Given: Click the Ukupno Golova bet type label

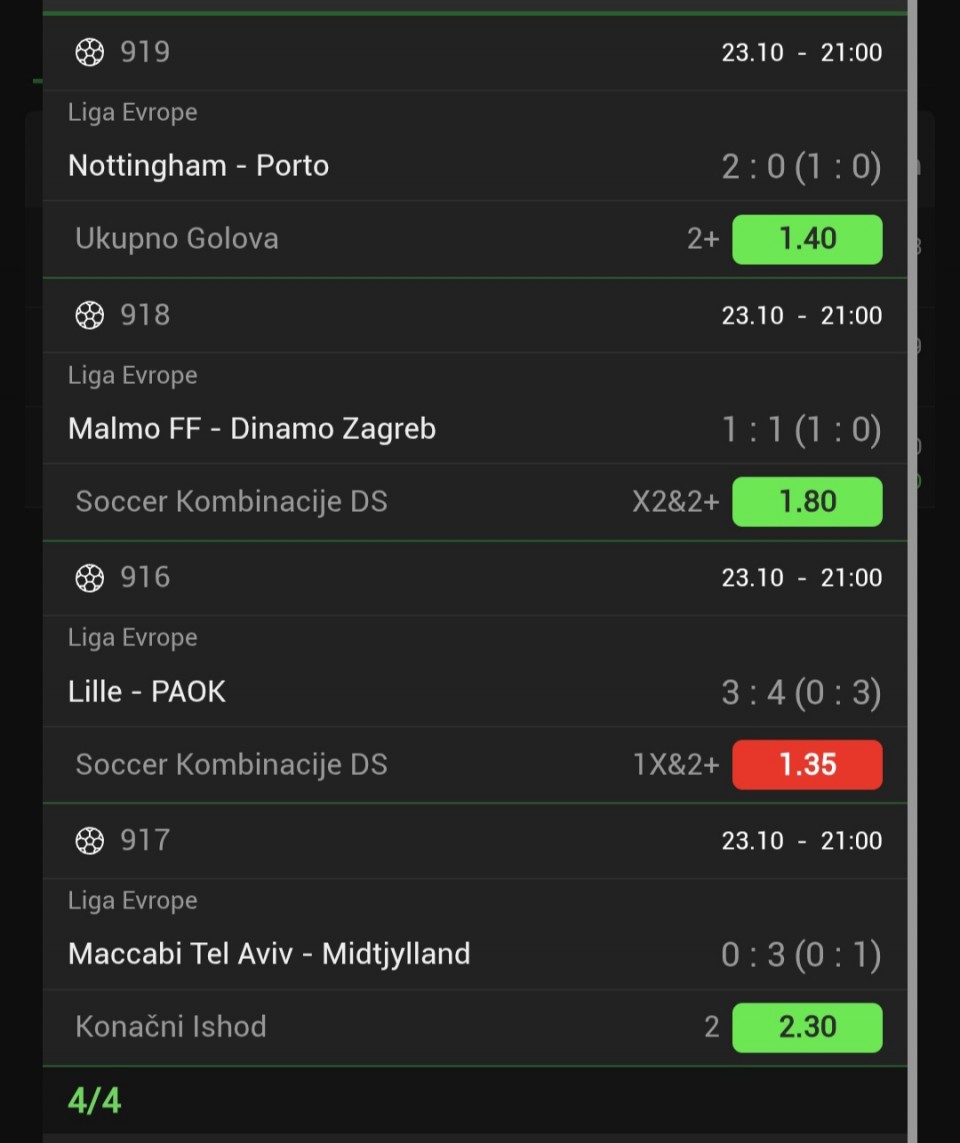Looking at the screenshot, I should pos(177,239).
